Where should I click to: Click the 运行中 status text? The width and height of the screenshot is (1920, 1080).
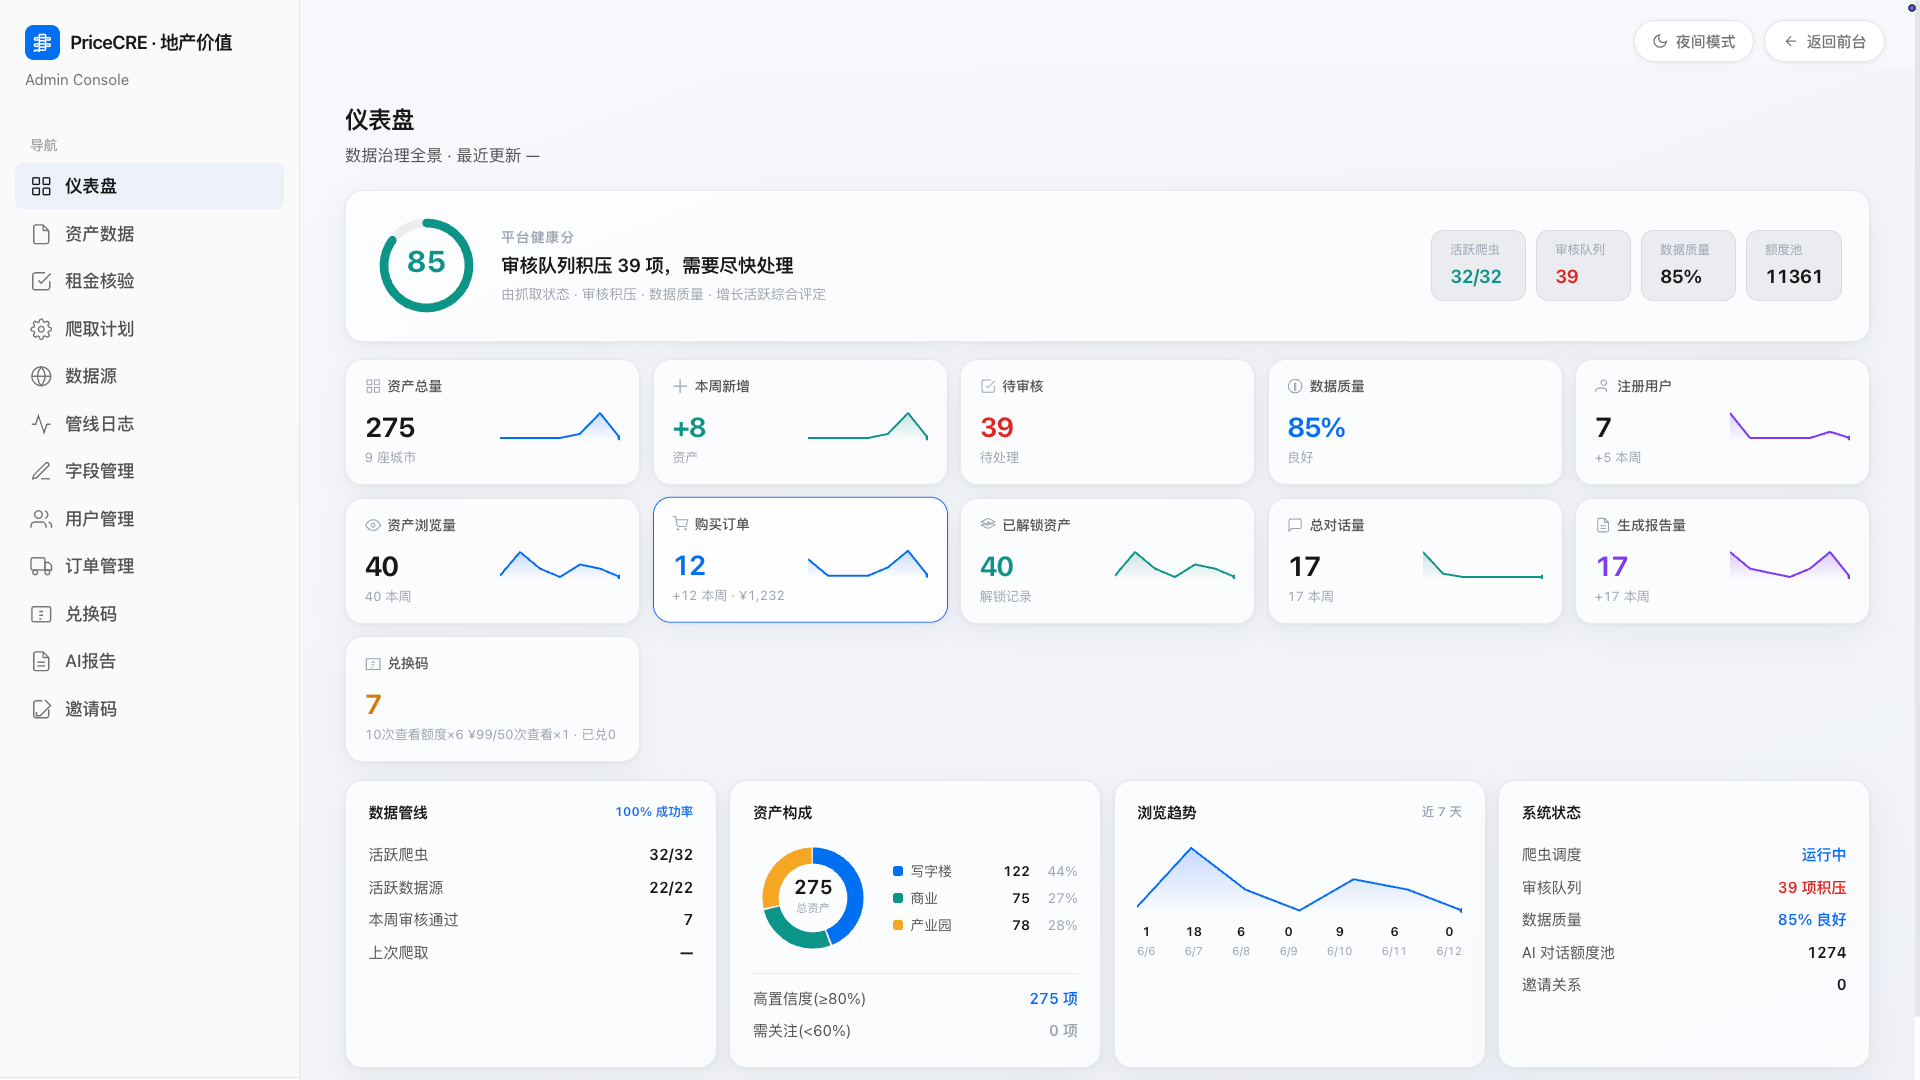1823,855
